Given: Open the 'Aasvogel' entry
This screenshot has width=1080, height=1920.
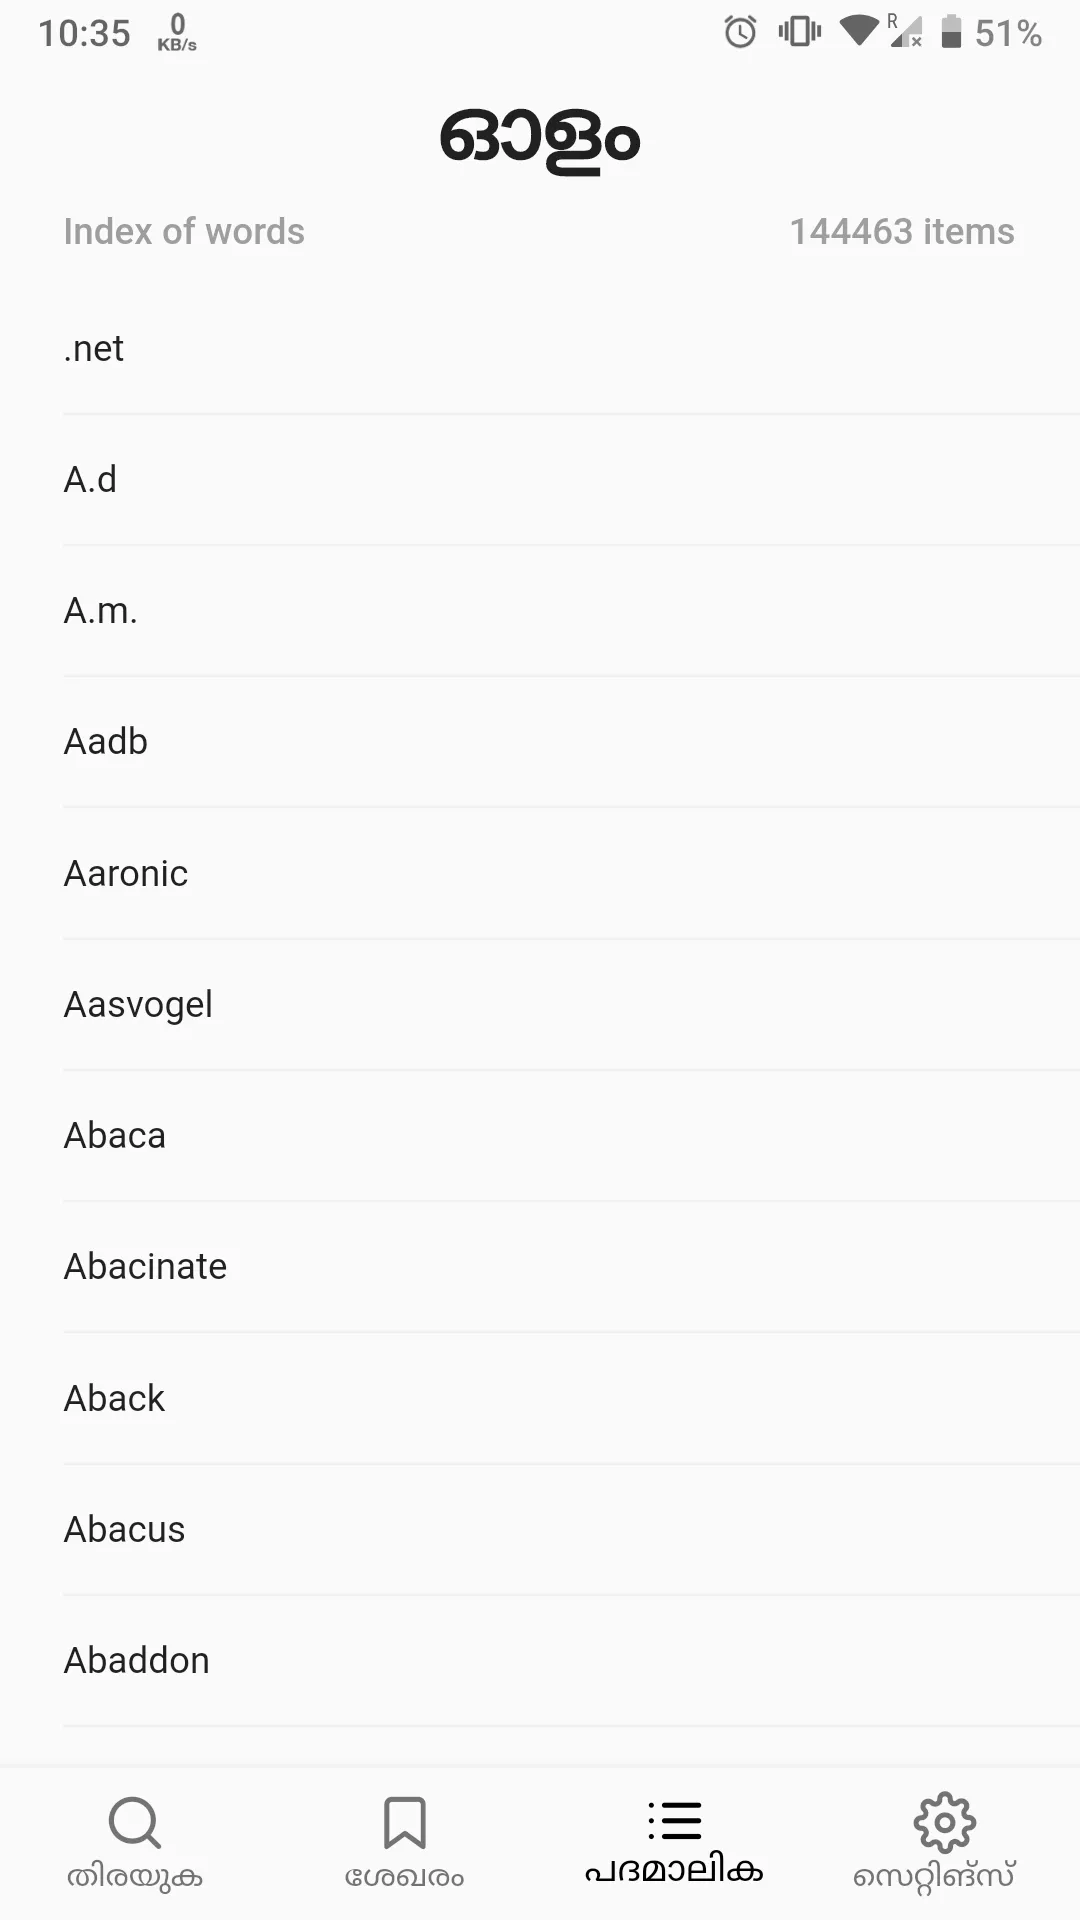Looking at the screenshot, I should click(138, 1005).
